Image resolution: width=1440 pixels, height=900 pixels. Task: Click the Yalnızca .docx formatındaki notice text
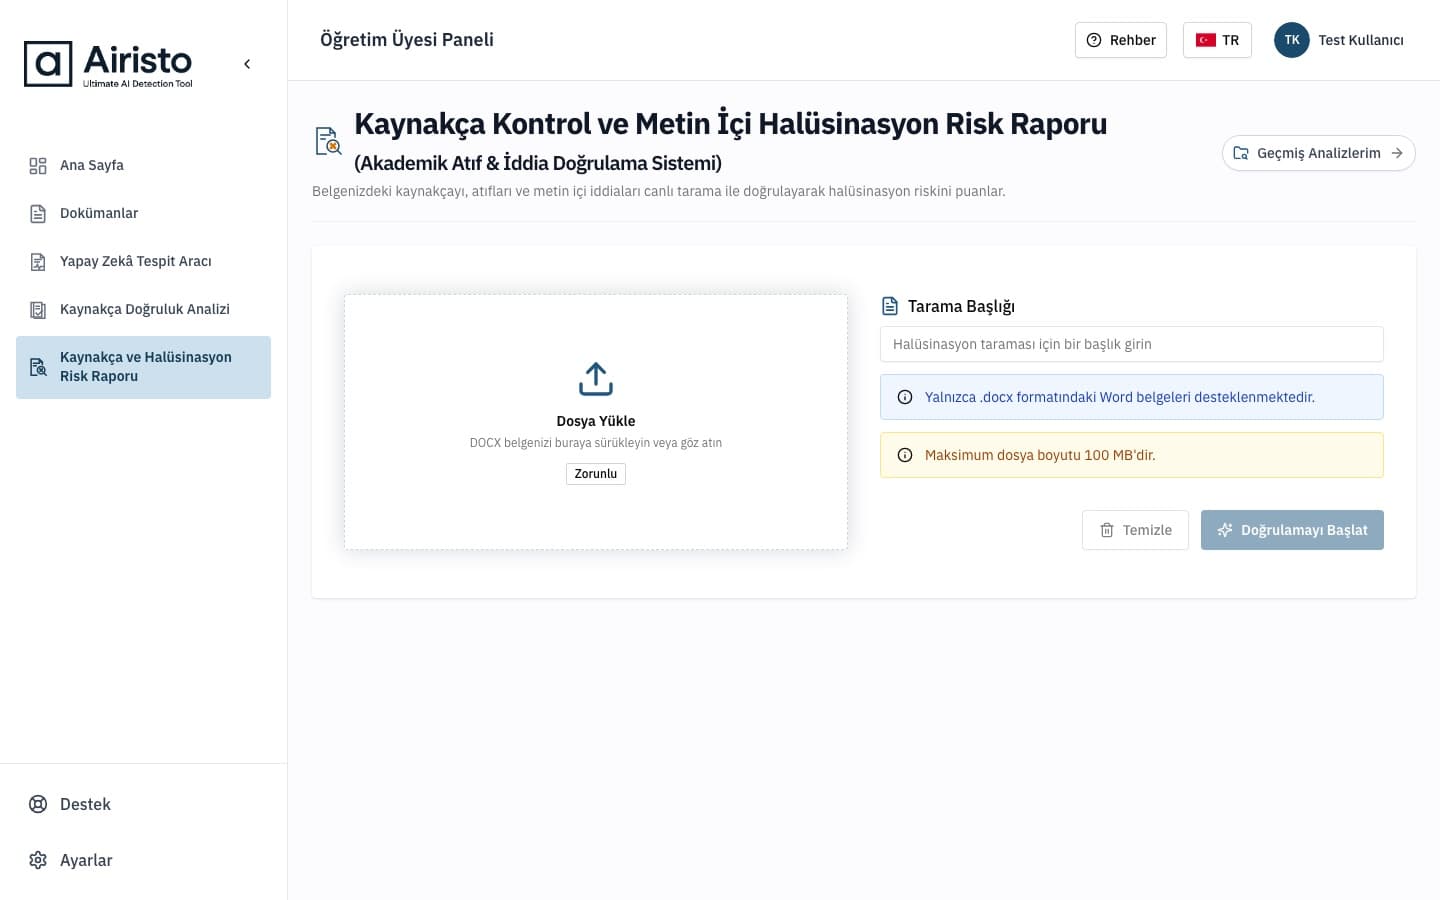(1120, 397)
